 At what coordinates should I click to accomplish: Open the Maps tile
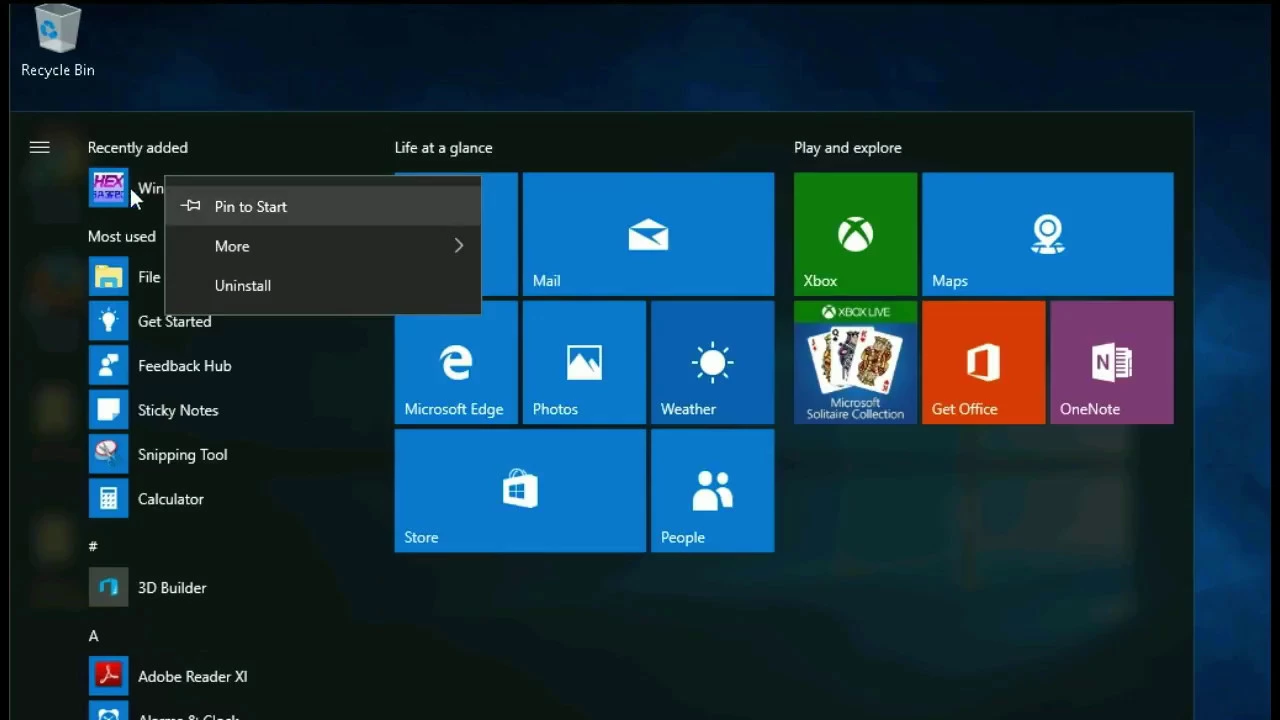(1047, 234)
